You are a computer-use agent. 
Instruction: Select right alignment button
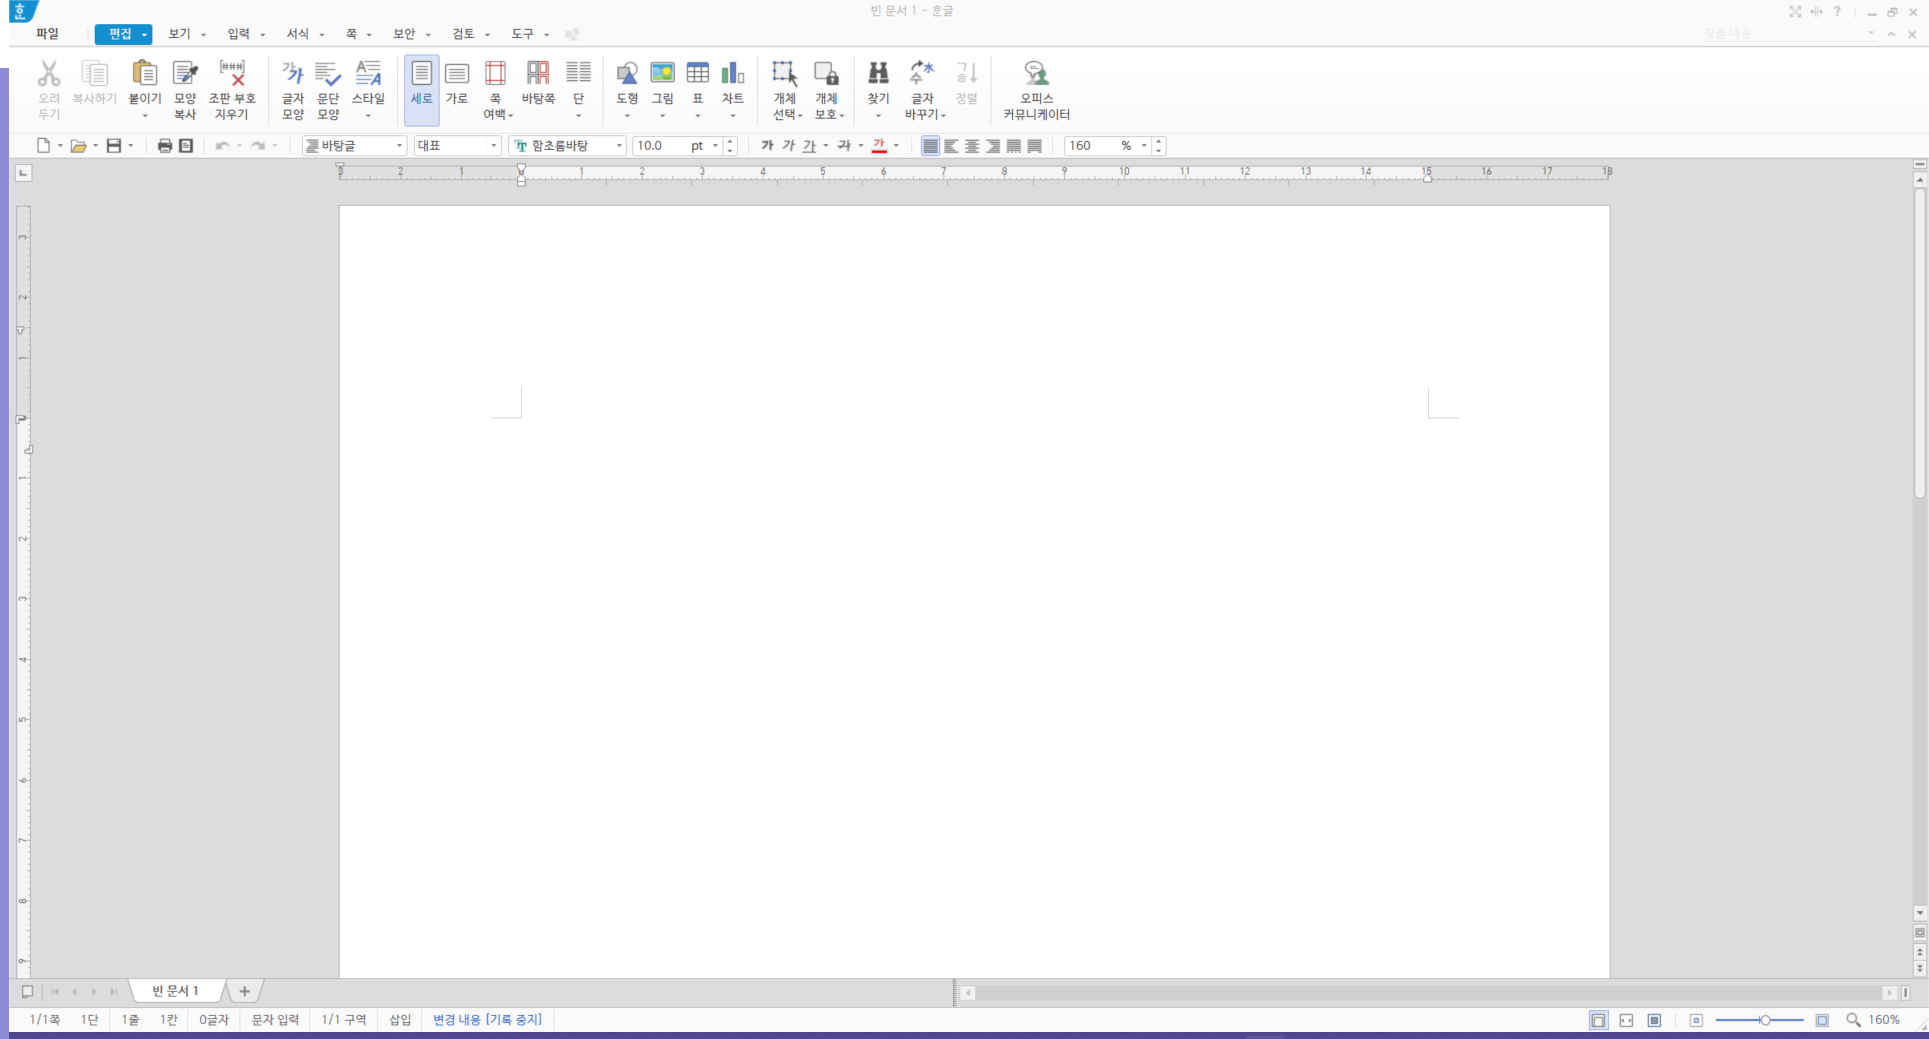[x=993, y=146]
